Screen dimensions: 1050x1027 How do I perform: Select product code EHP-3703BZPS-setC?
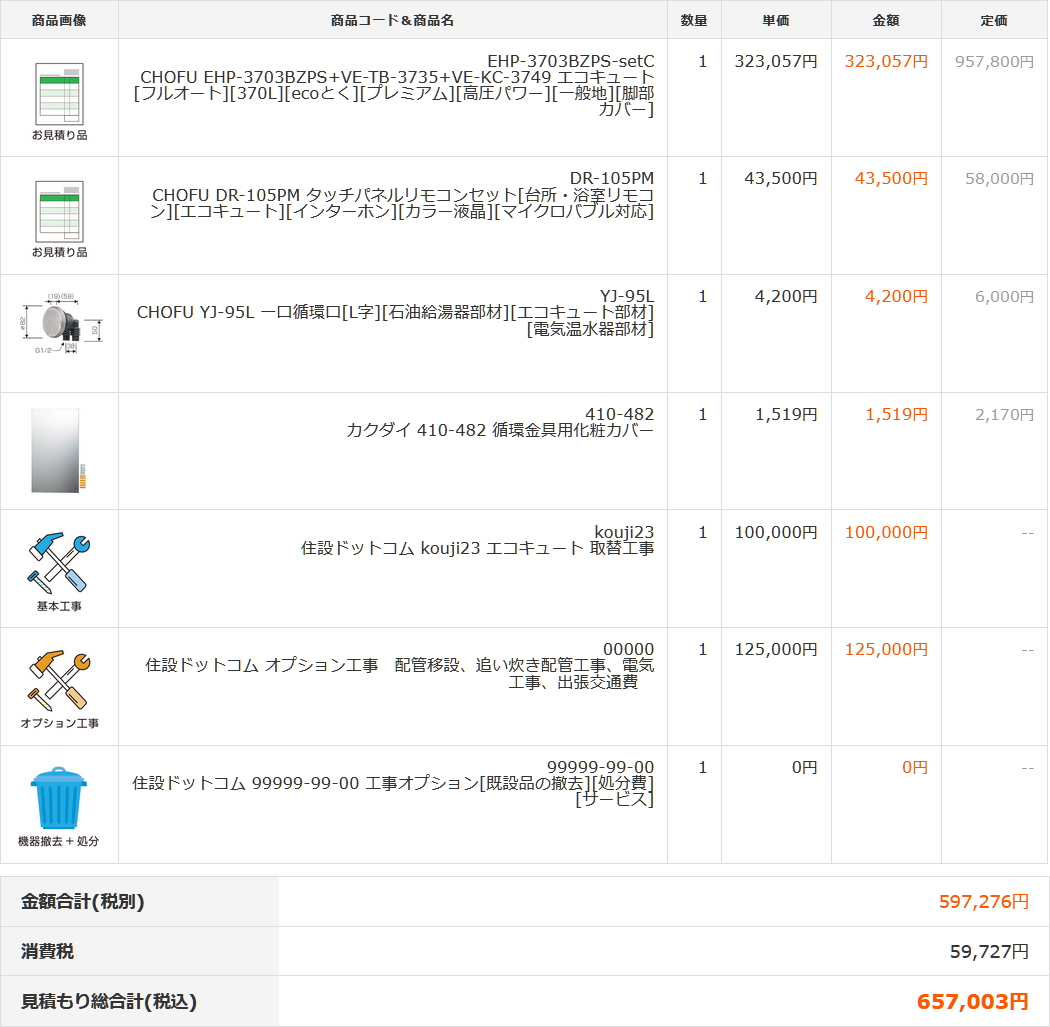[x=571, y=61]
